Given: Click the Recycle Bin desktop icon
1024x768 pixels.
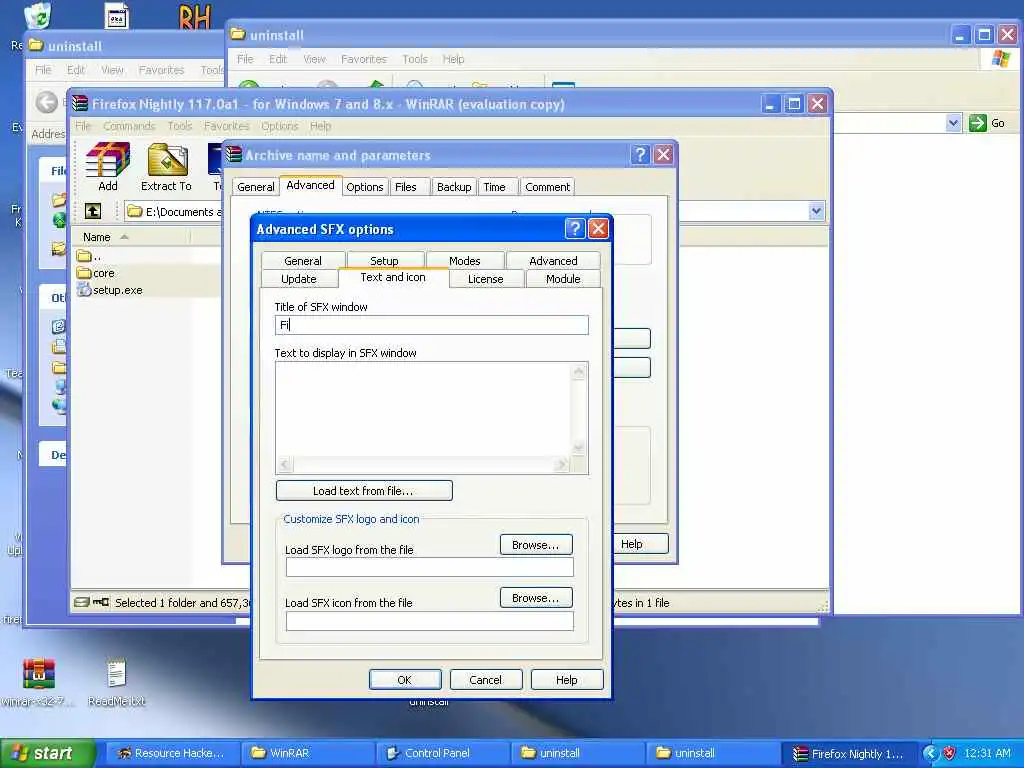Looking at the screenshot, I should 37,16.
